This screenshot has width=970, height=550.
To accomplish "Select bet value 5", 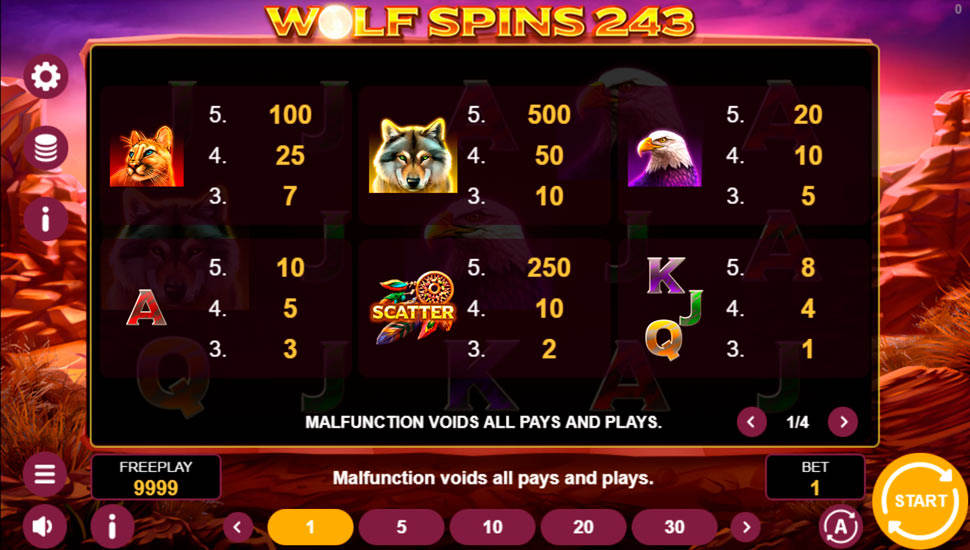I will click(x=401, y=527).
